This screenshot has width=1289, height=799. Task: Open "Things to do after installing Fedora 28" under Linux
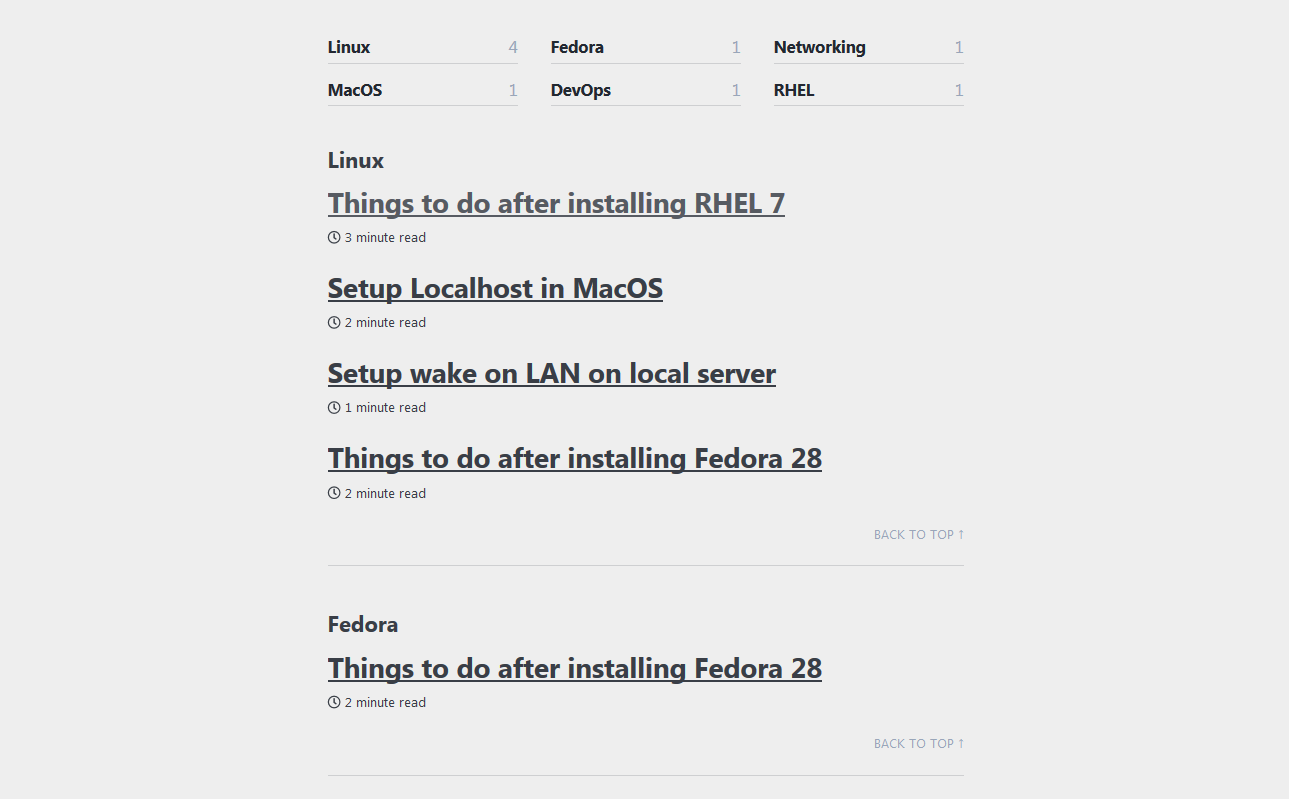(x=574, y=458)
